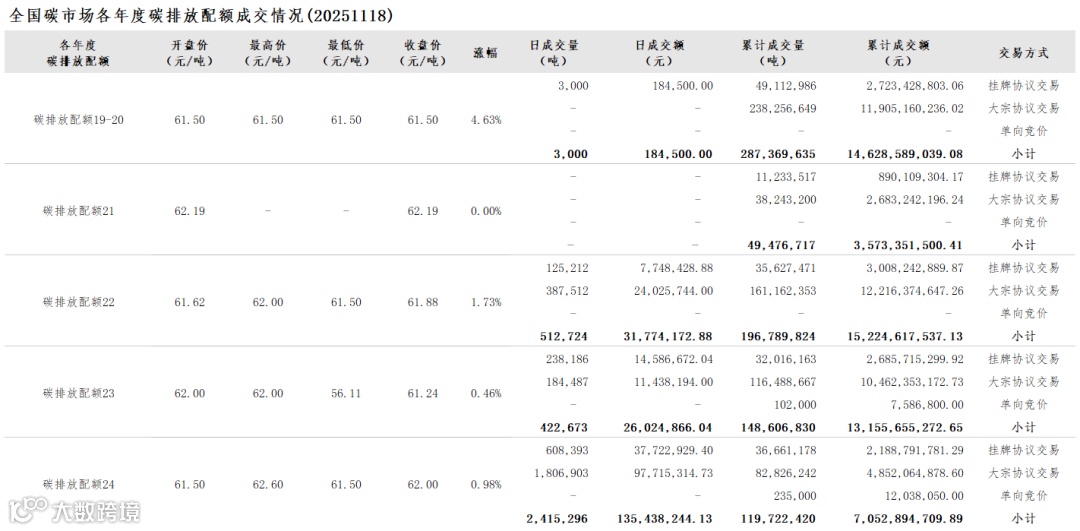Viewport: 1080px width, 531px height.
Task: Click the 碳排放配额21 row label
Action: [79, 211]
